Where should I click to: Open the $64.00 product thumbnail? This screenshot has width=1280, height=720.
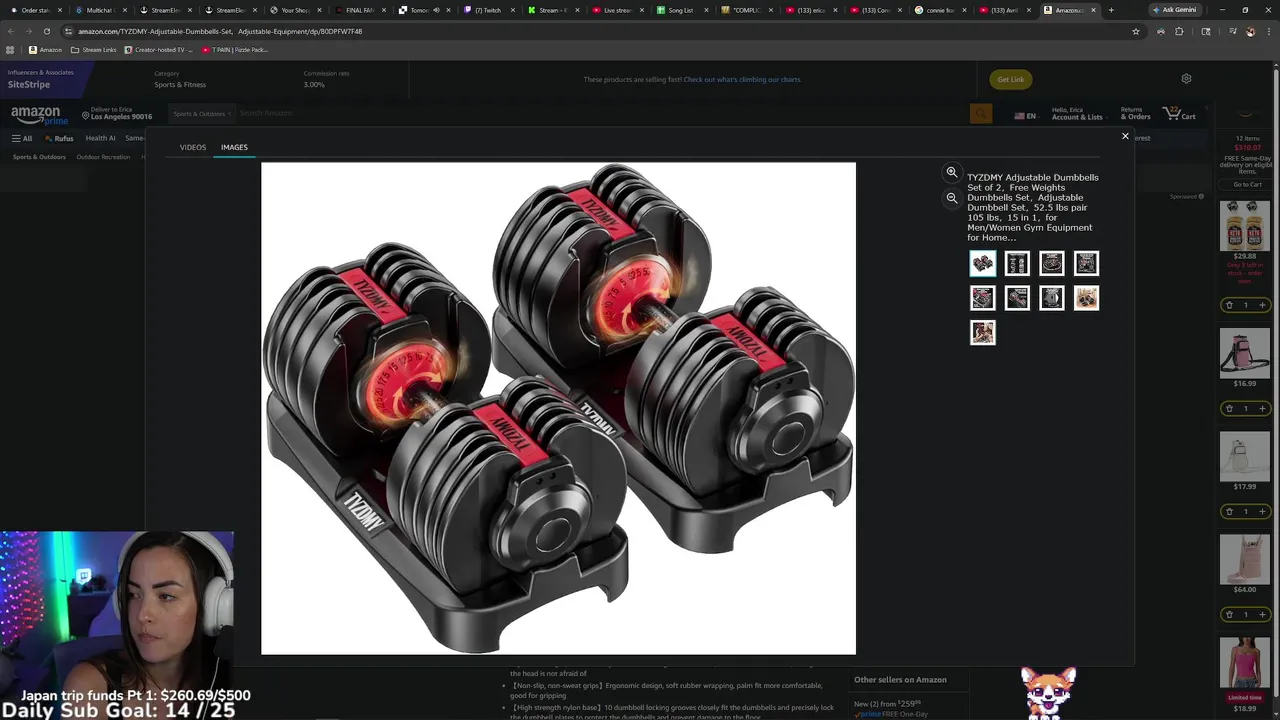1244,560
